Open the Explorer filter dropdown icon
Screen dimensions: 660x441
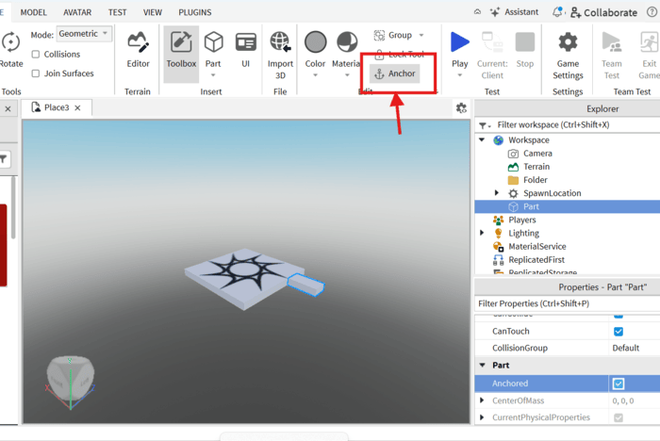pyautogui.click(x=484, y=125)
